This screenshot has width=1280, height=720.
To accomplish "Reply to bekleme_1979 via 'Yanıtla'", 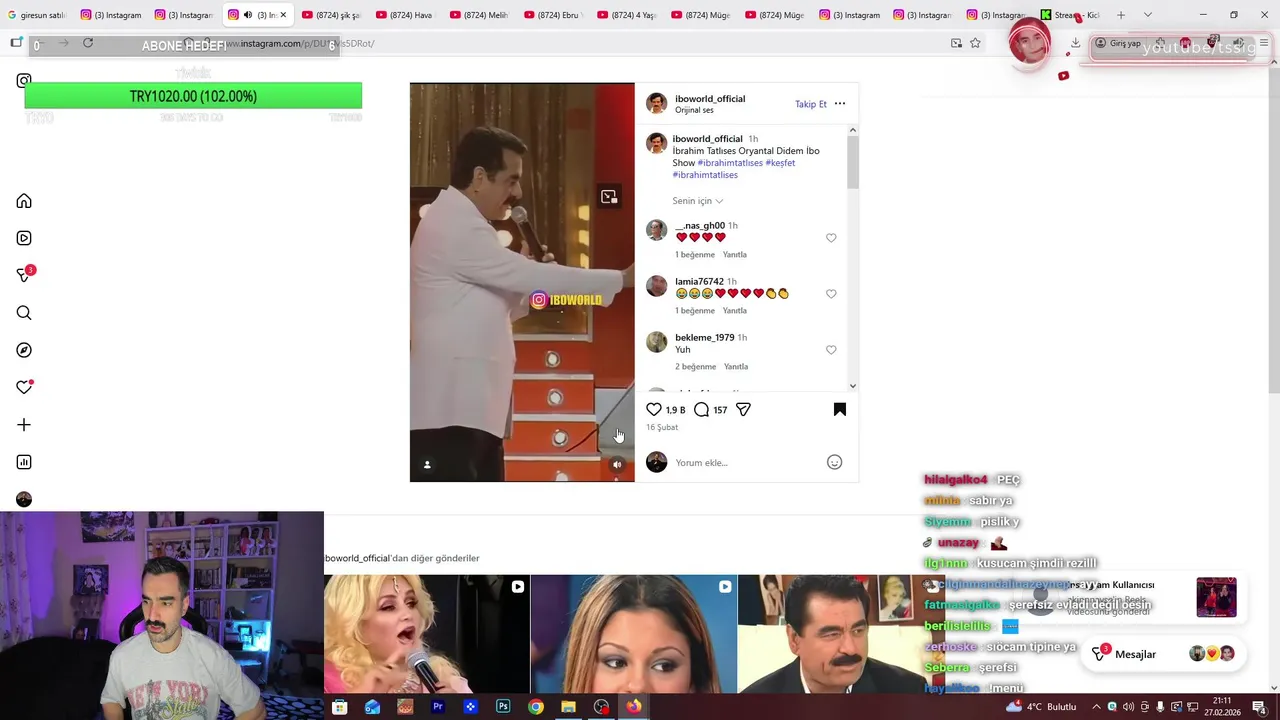I will pos(735,367).
